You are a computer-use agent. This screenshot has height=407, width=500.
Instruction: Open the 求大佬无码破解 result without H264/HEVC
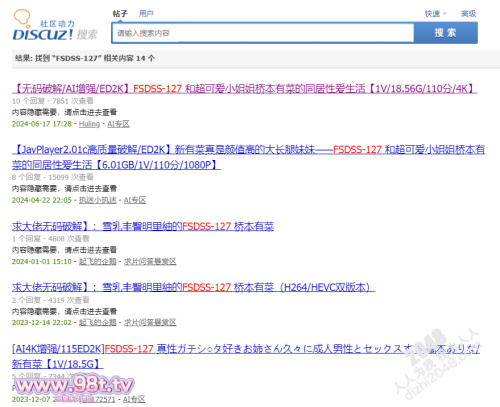[143, 227]
